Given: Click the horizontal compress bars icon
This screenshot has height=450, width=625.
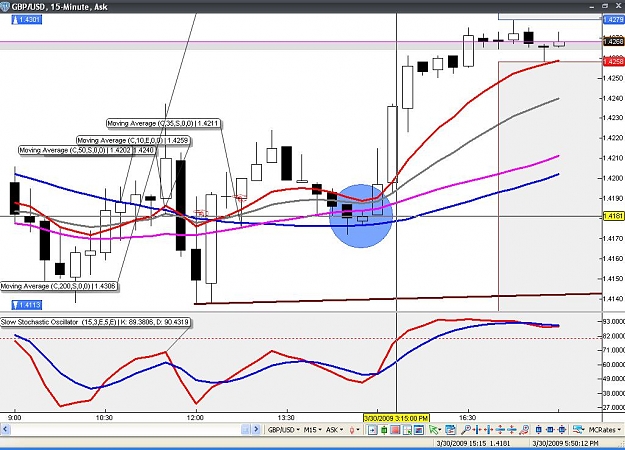Looking at the screenshot, I should coord(477,430).
